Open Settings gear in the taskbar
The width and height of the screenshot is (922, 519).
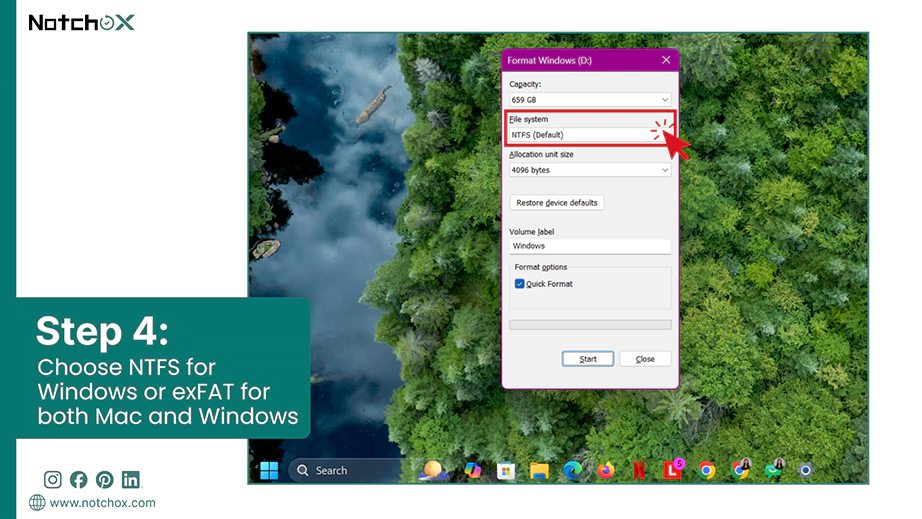pos(806,470)
